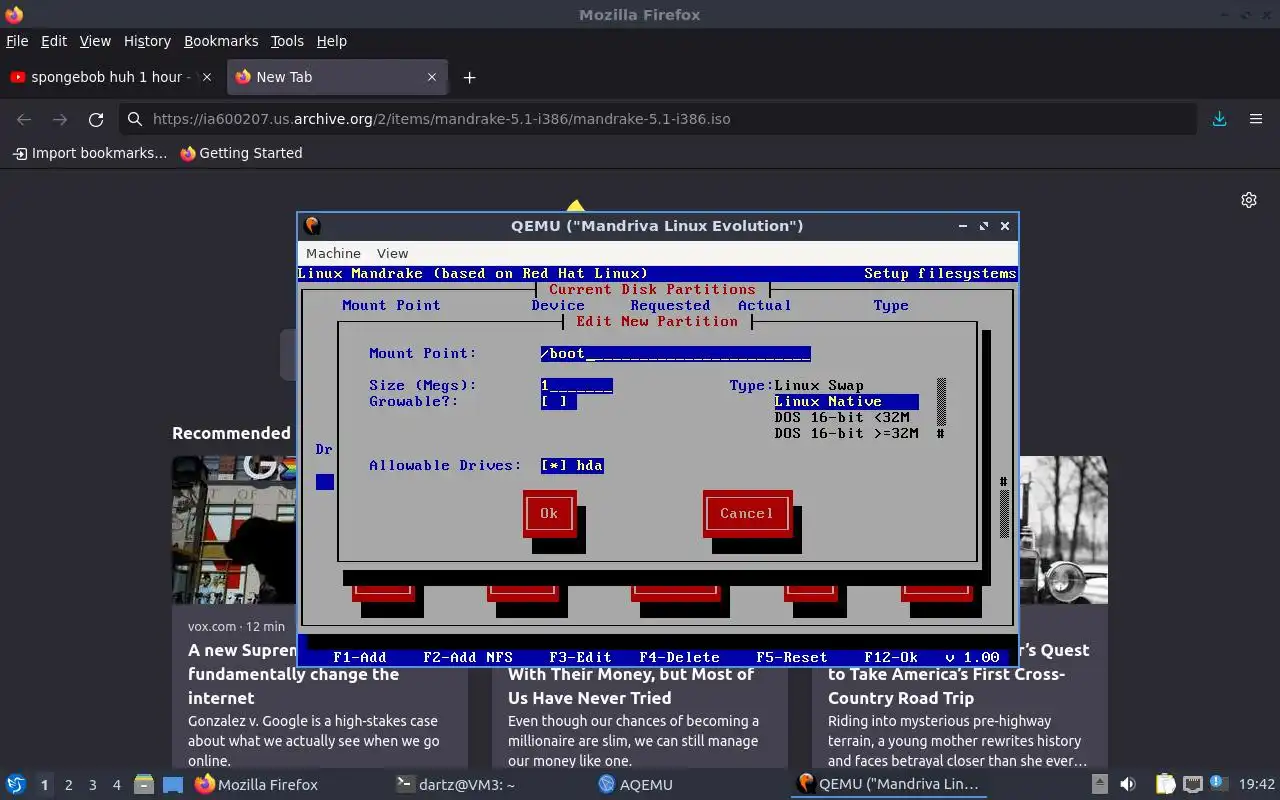Click the volume speaker tray icon

pyautogui.click(x=1127, y=785)
